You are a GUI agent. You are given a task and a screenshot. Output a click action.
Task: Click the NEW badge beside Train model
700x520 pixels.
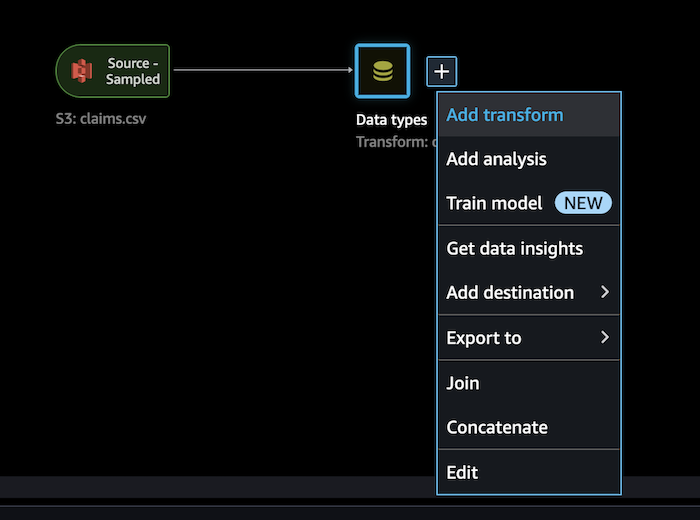(x=583, y=203)
